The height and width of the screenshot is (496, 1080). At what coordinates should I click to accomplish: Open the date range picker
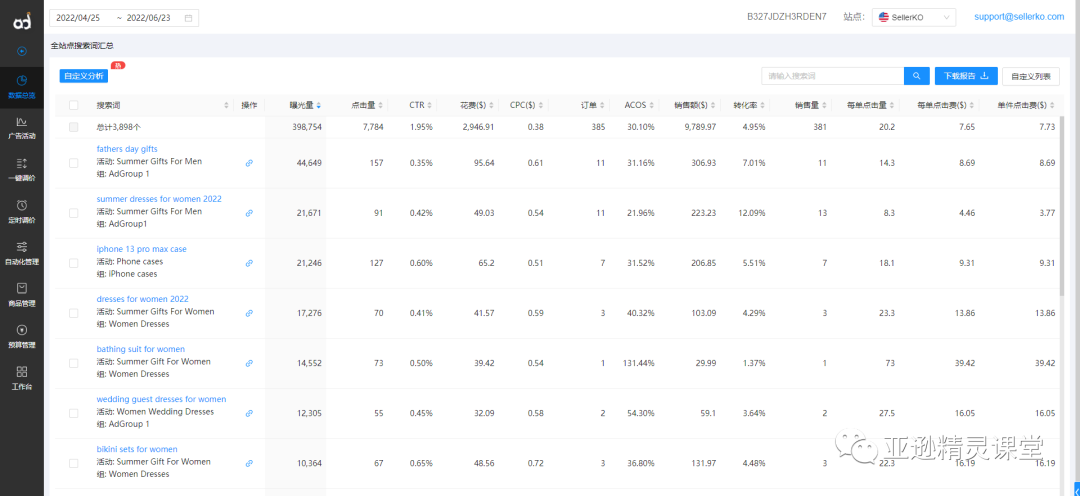pyautogui.click(x=124, y=18)
